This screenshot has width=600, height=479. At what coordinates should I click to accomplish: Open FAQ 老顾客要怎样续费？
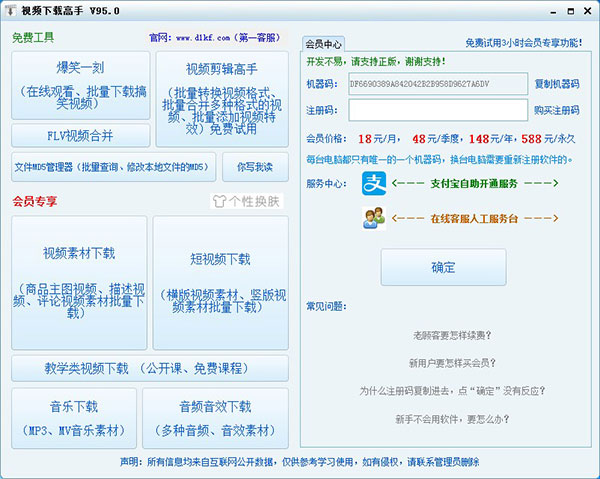[x=452, y=336]
